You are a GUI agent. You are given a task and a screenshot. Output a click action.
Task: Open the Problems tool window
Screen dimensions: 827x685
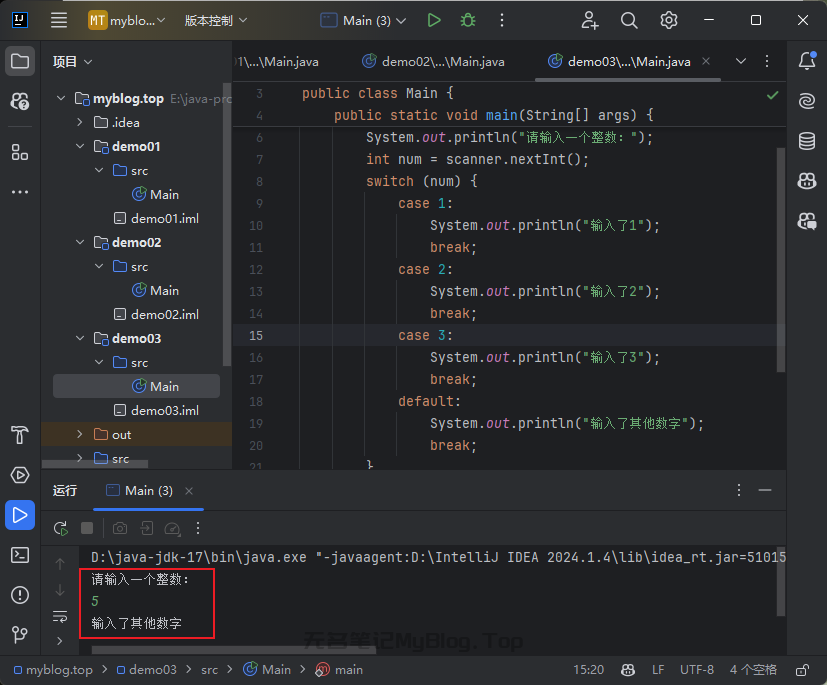(20, 595)
